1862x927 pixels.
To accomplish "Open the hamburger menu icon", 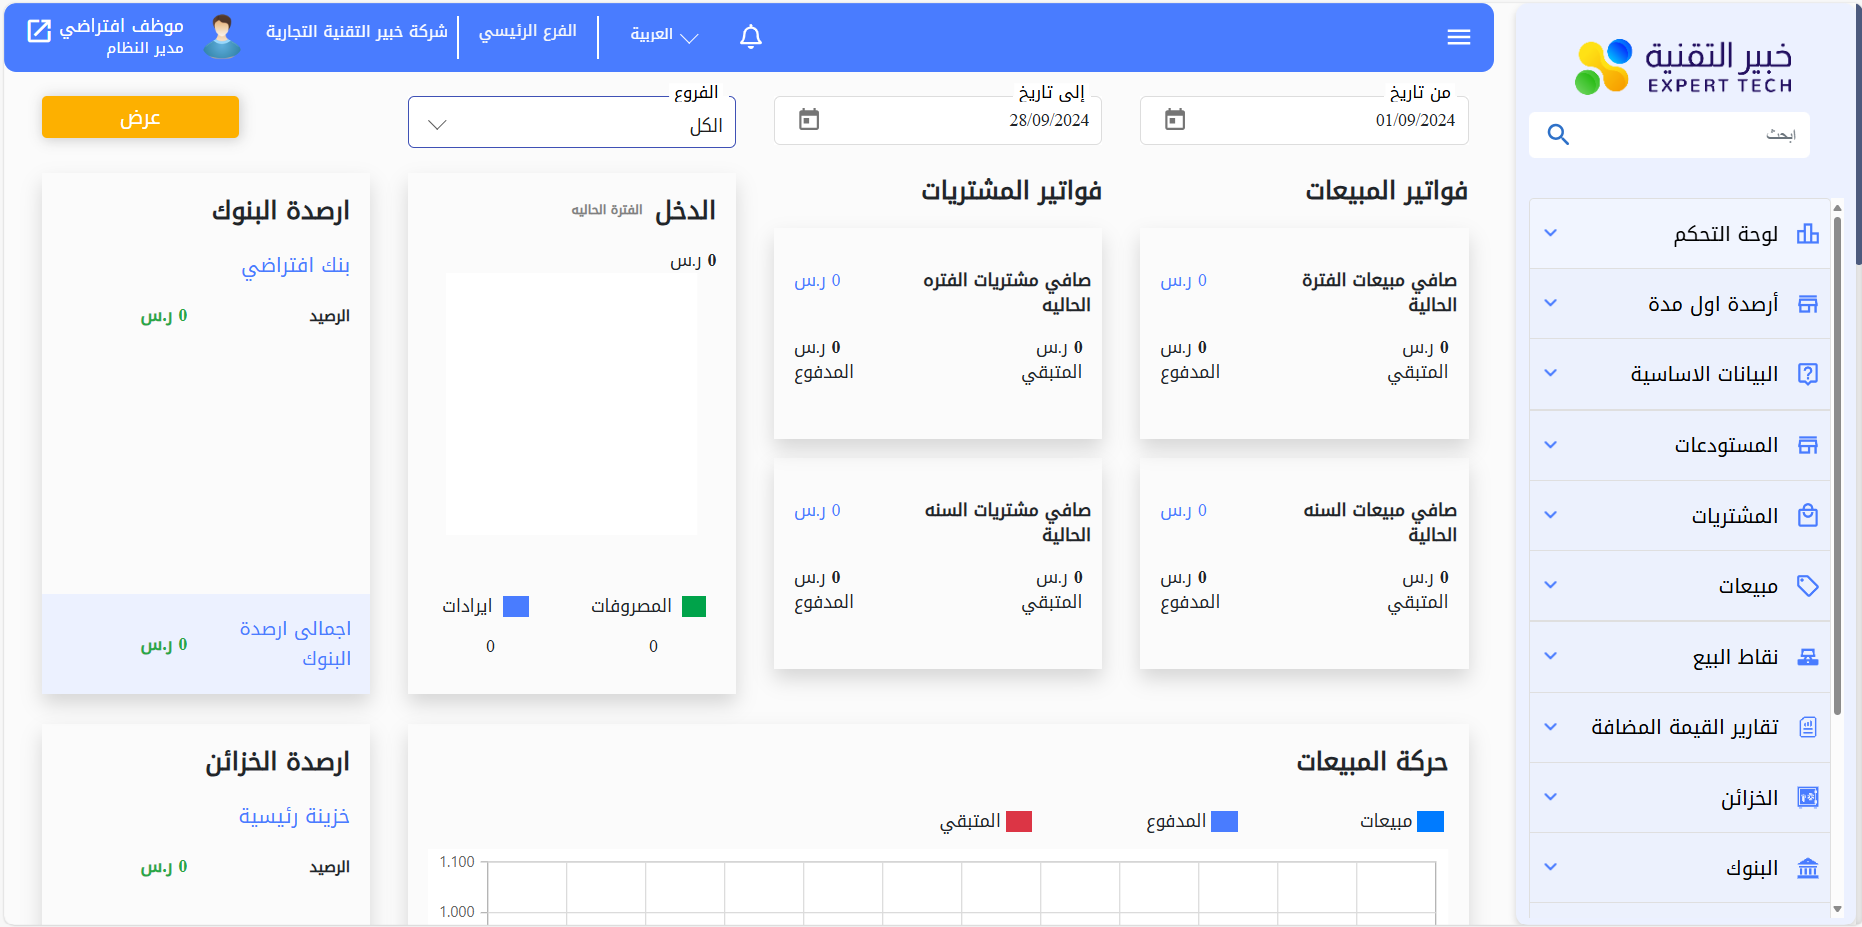I will click(1458, 37).
